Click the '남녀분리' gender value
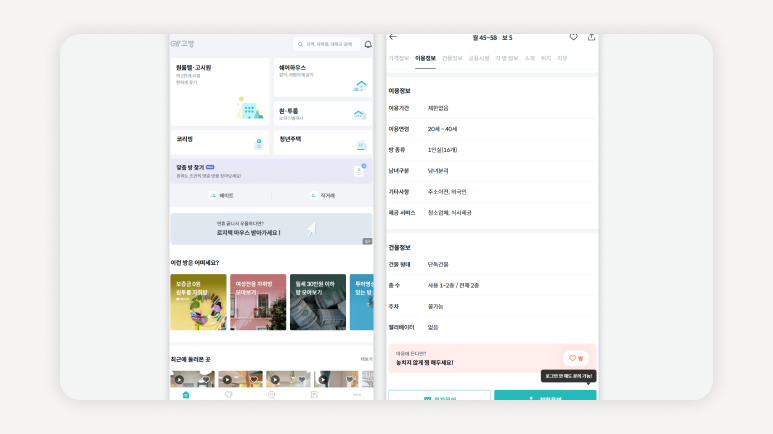This screenshot has height=434, width=773. tap(438, 171)
